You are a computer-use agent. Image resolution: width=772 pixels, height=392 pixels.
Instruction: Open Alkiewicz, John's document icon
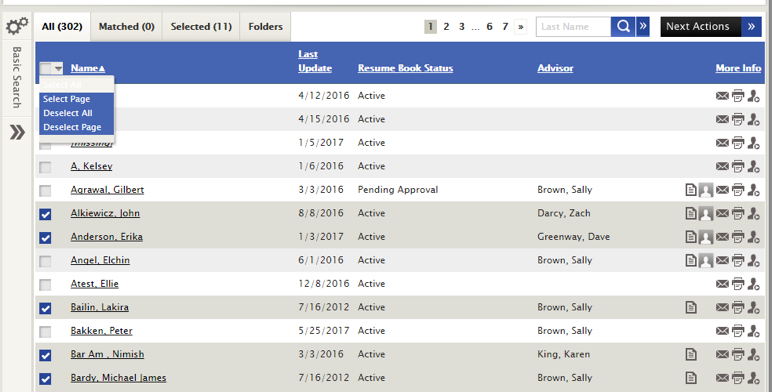(x=691, y=213)
